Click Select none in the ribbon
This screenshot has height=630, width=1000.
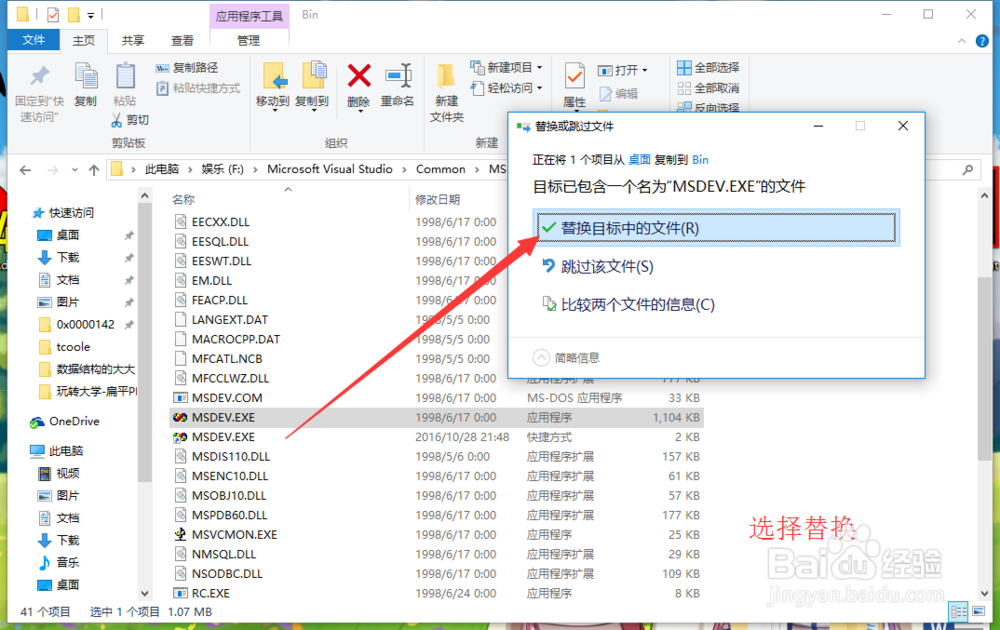[x=709, y=88]
